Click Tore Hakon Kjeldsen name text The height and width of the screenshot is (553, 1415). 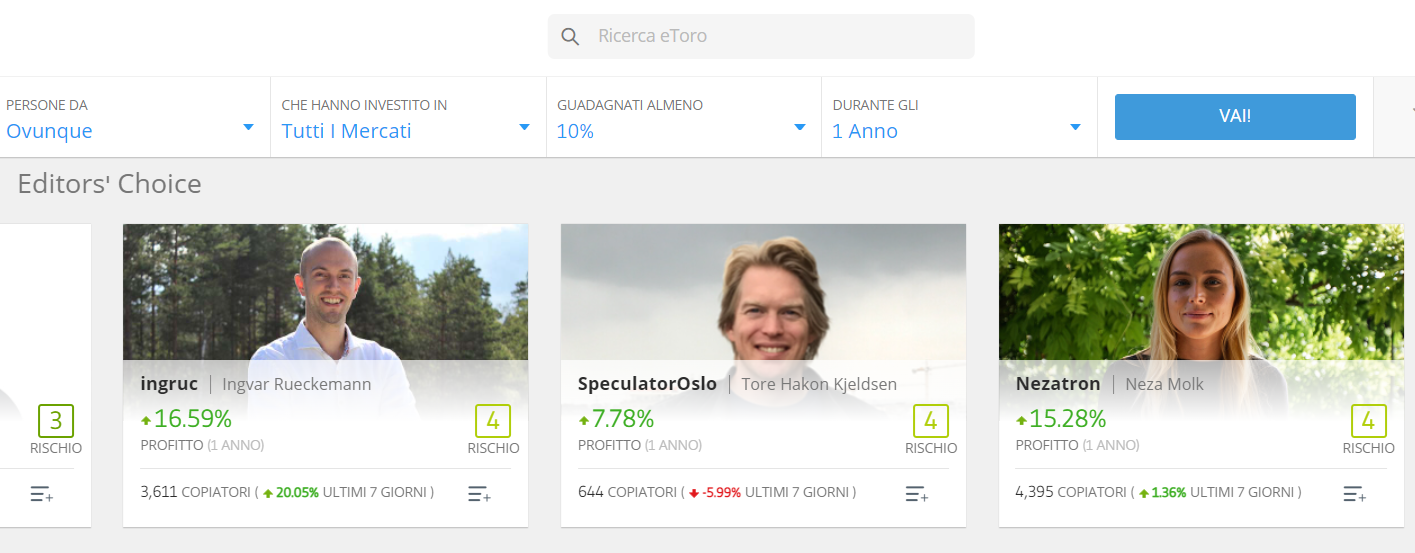tap(819, 385)
